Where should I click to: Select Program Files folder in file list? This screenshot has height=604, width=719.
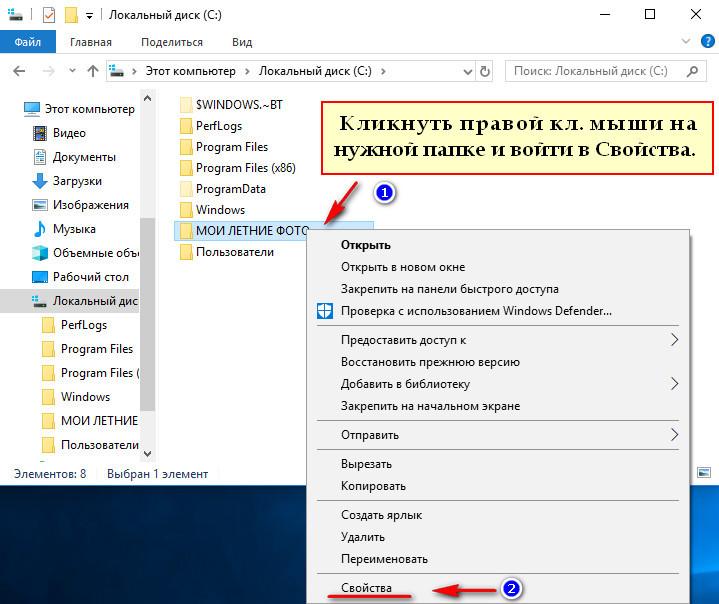point(224,147)
